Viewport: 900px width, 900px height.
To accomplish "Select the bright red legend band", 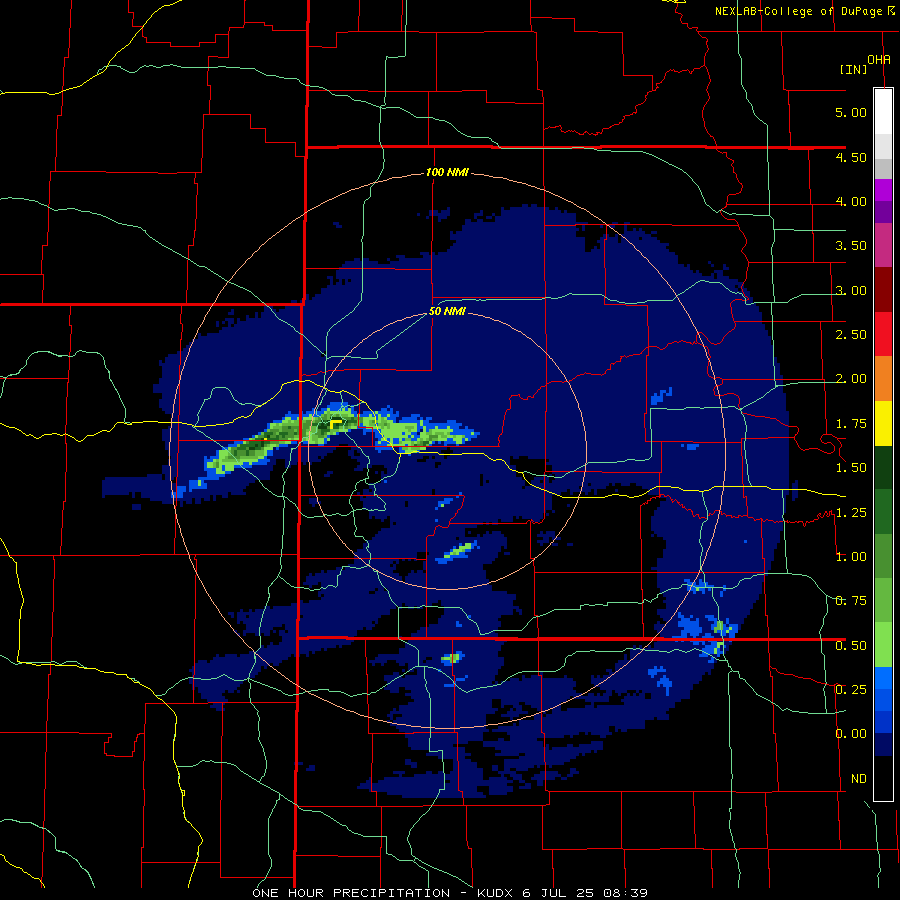I will (883, 334).
